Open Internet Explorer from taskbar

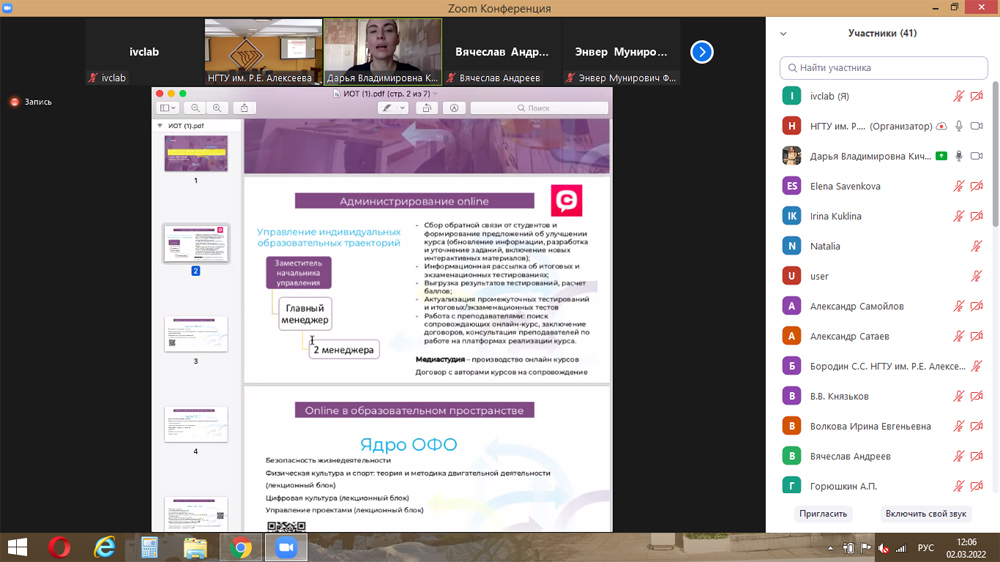(105, 547)
